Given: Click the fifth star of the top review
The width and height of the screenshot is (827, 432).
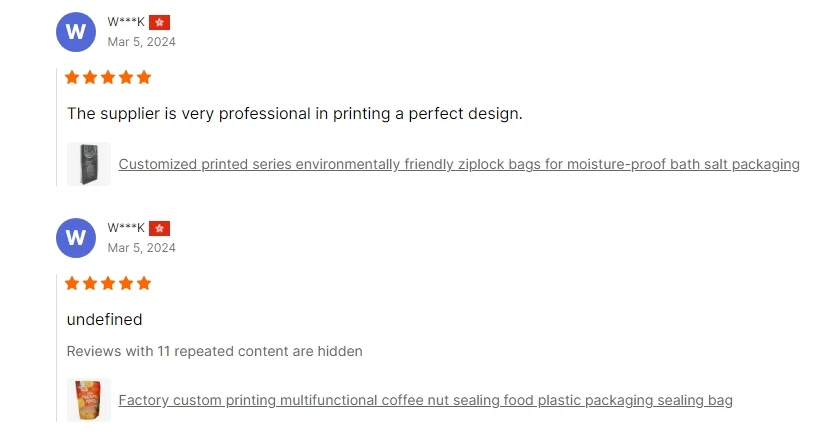Looking at the screenshot, I should (144, 77).
